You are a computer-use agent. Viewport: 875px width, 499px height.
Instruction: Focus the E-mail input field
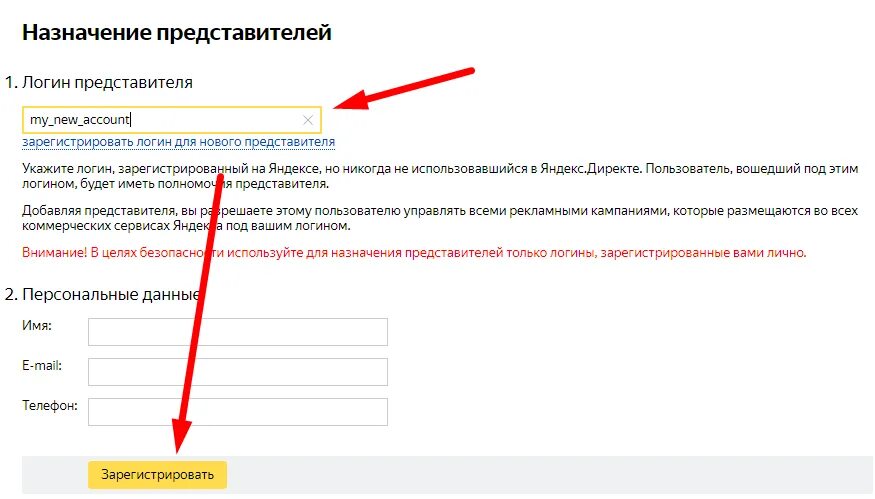[x=238, y=372]
